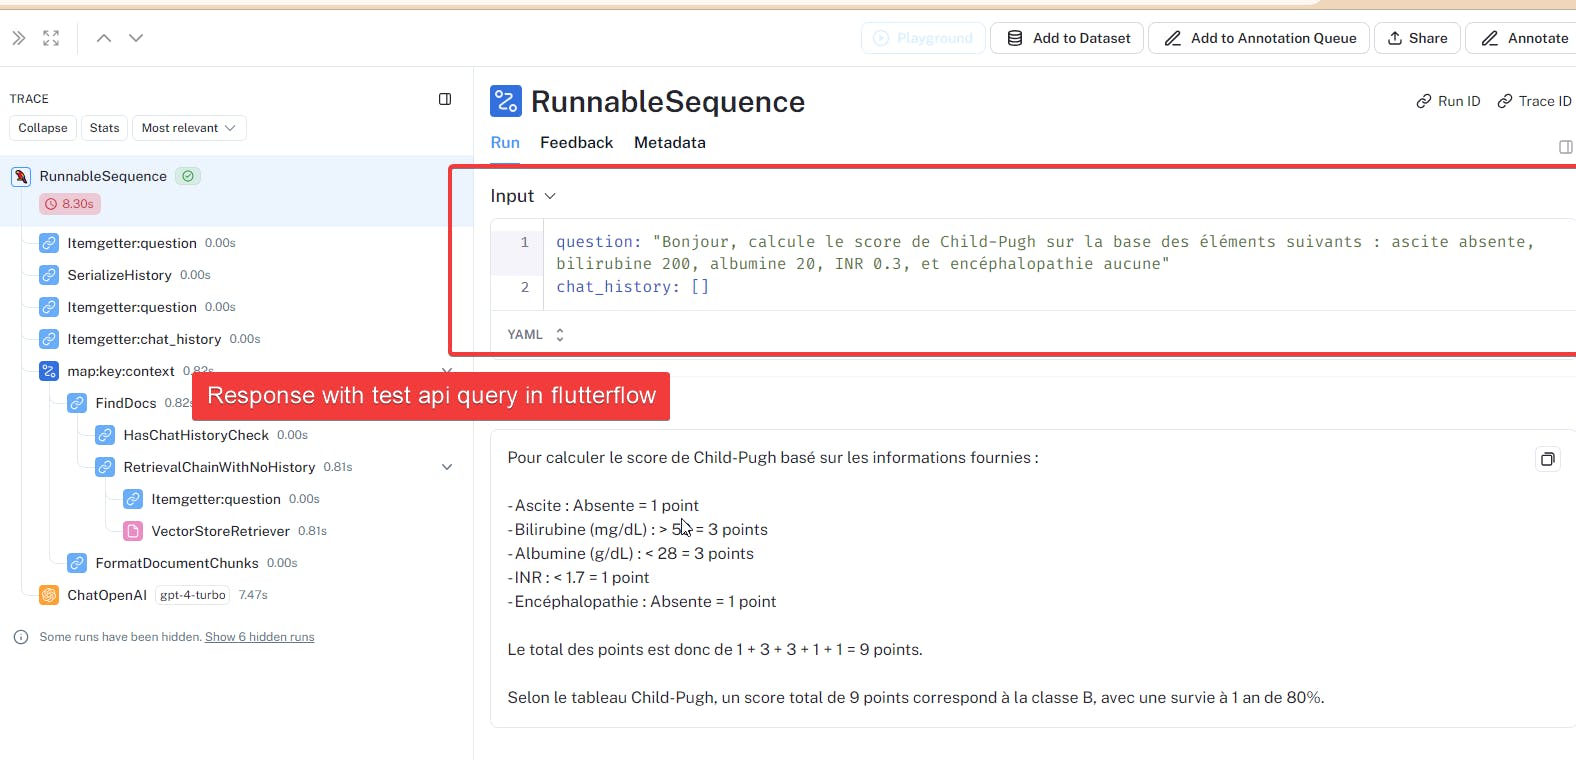Copy the output text with copy icon
Screen dimensions: 1576x760
pyautogui.click(x=1547, y=459)
